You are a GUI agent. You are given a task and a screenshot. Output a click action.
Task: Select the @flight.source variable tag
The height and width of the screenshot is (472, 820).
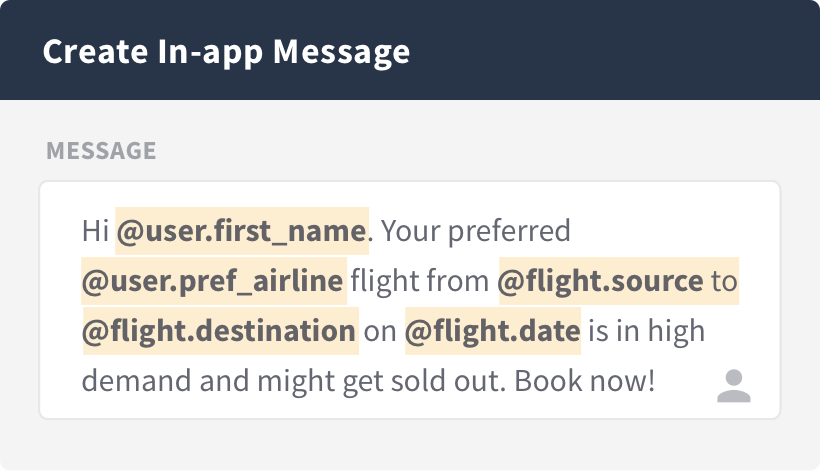[x=601, y=281]
